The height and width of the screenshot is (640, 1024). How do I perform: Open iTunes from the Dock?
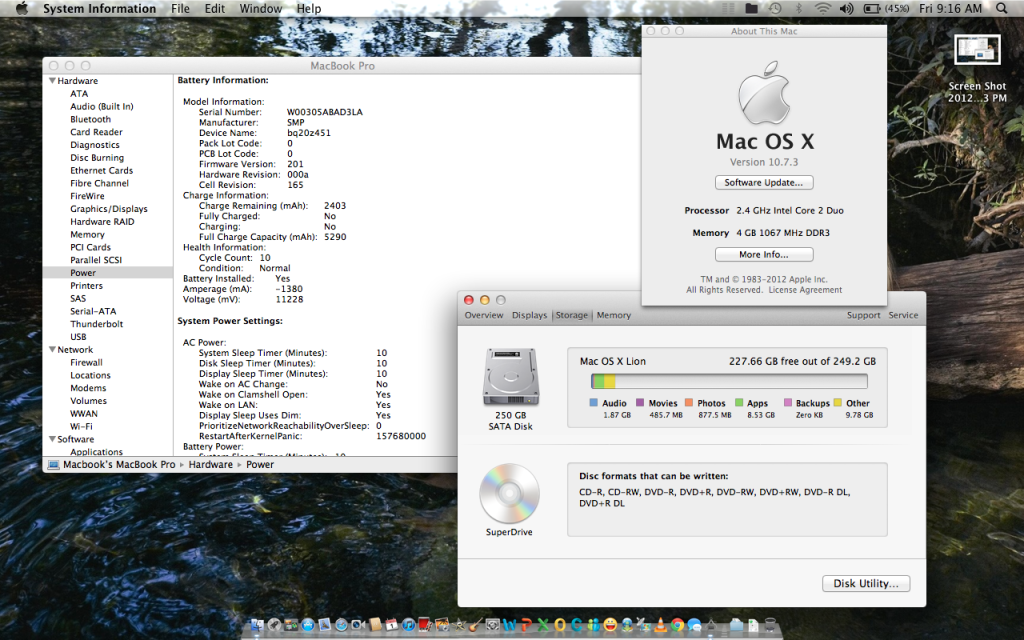click(408, 625)
